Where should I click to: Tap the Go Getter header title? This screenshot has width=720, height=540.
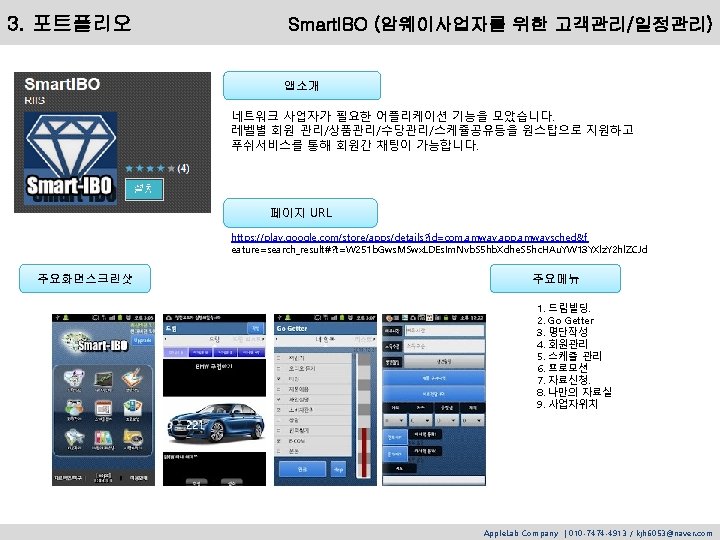pos(292,328)
